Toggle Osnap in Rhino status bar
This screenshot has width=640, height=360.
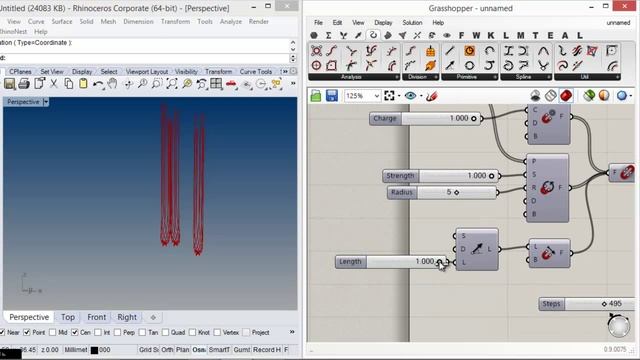tap(199, 350)
